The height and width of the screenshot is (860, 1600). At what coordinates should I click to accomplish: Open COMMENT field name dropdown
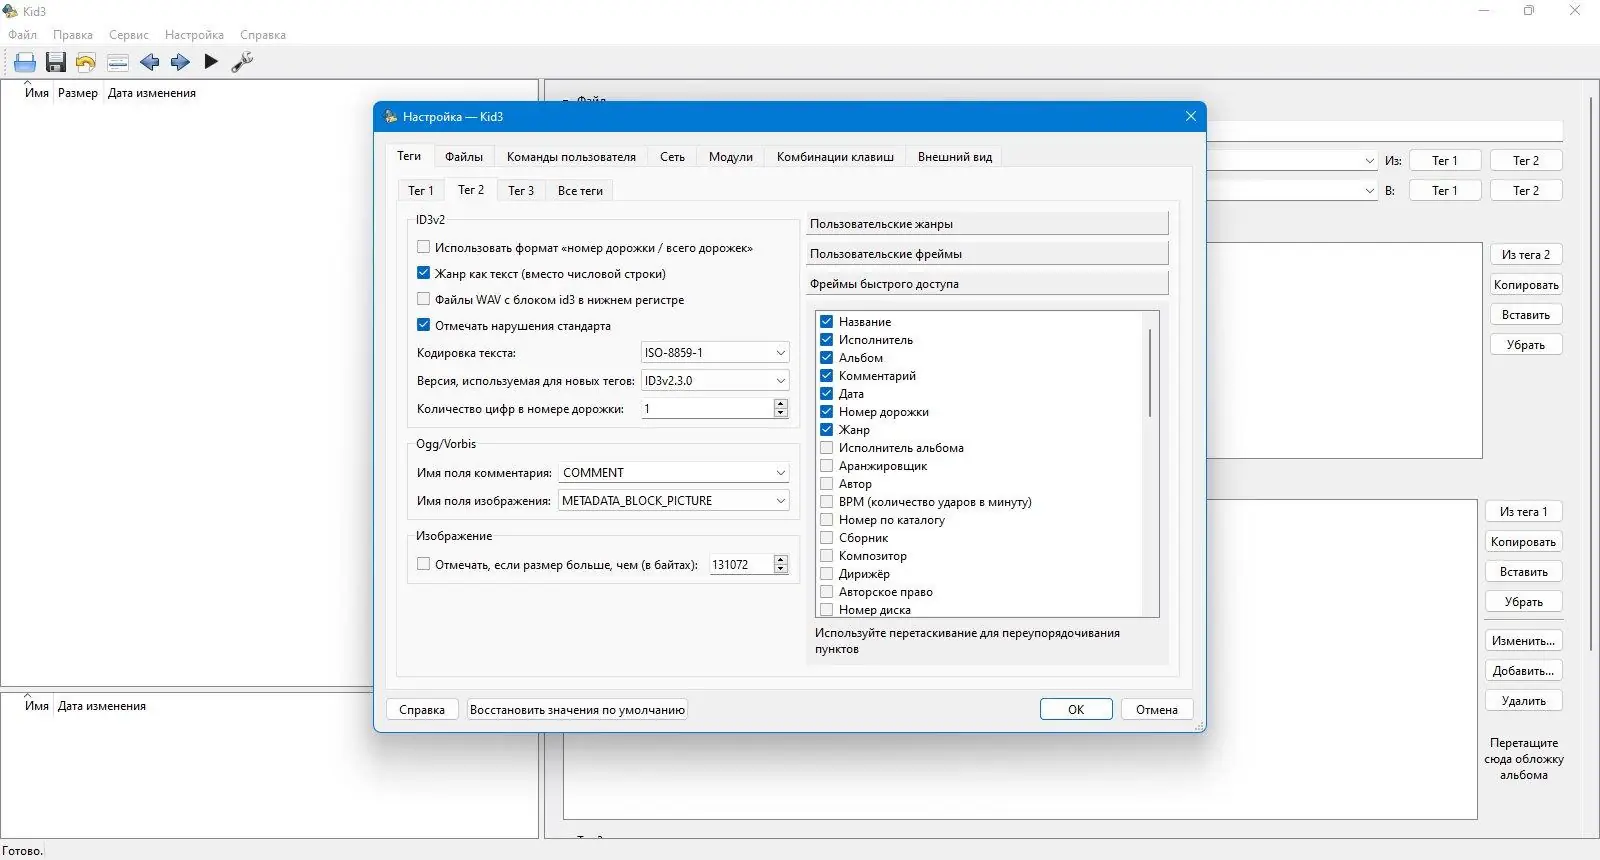674,473
